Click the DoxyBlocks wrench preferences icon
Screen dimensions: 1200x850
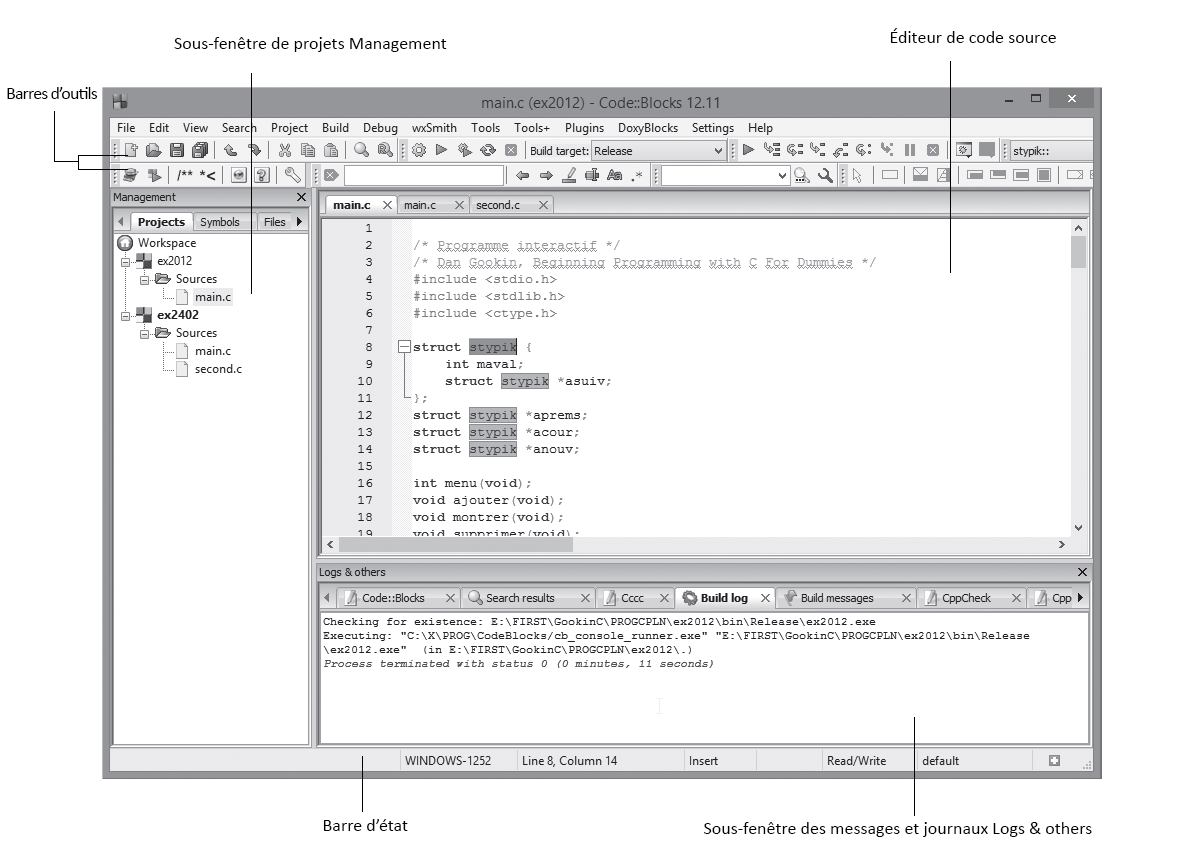point(293,175)
